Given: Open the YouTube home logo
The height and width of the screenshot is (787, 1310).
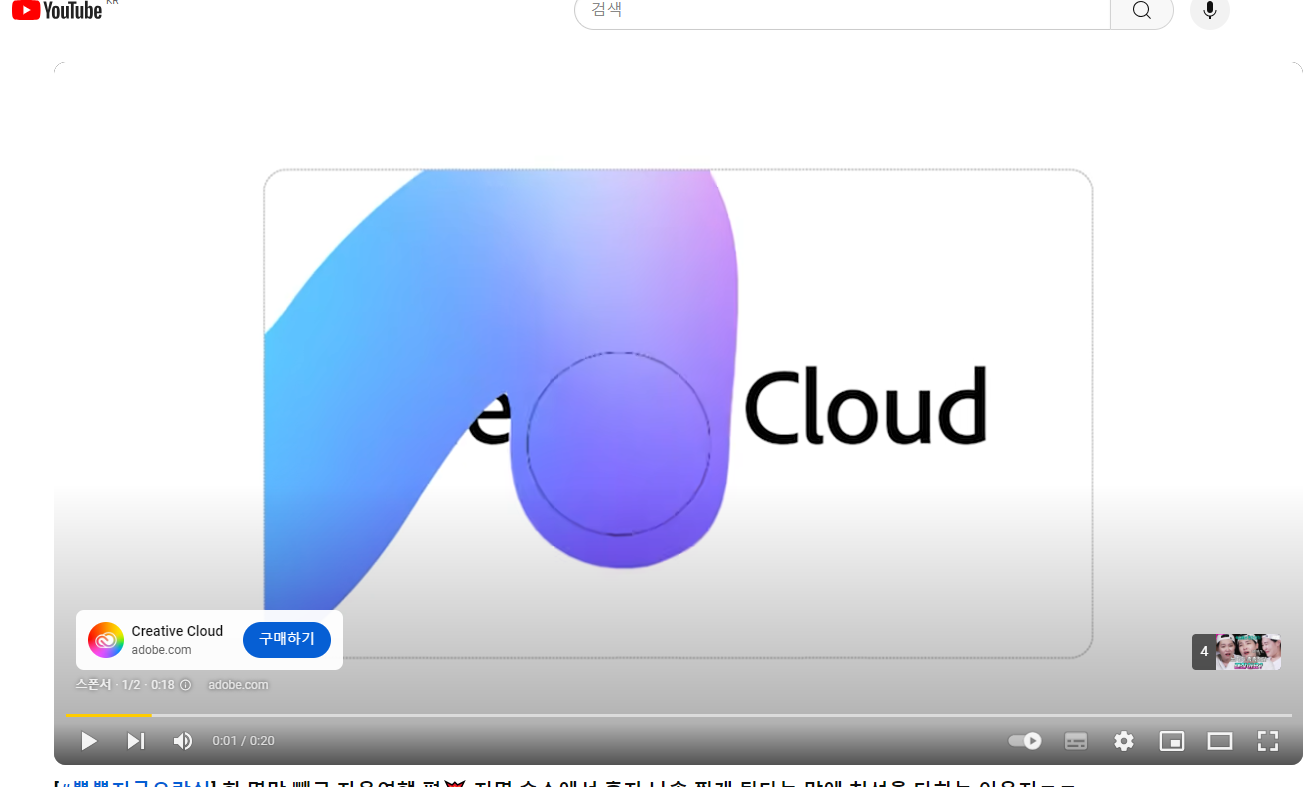Looking at the screenshot, I should (x=57, y=10).
